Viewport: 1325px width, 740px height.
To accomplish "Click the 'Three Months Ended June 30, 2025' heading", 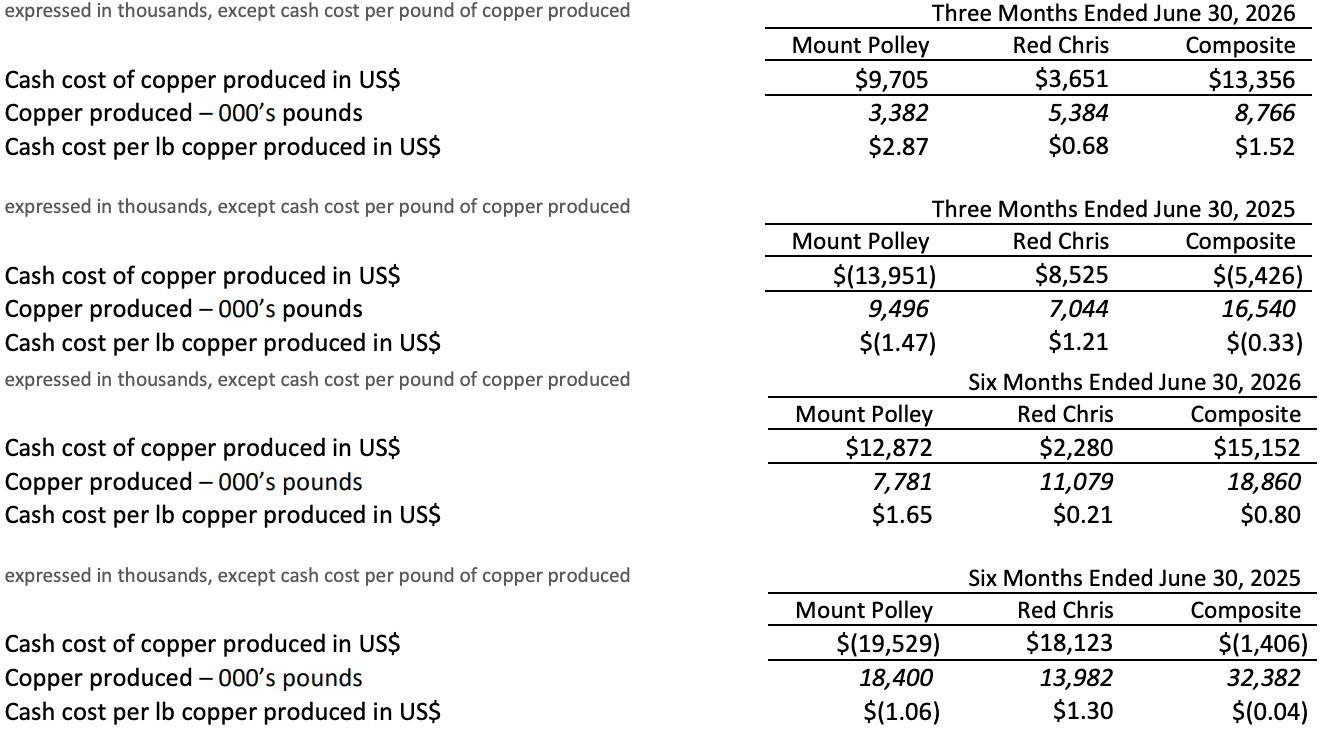I will pos(1113,209).
